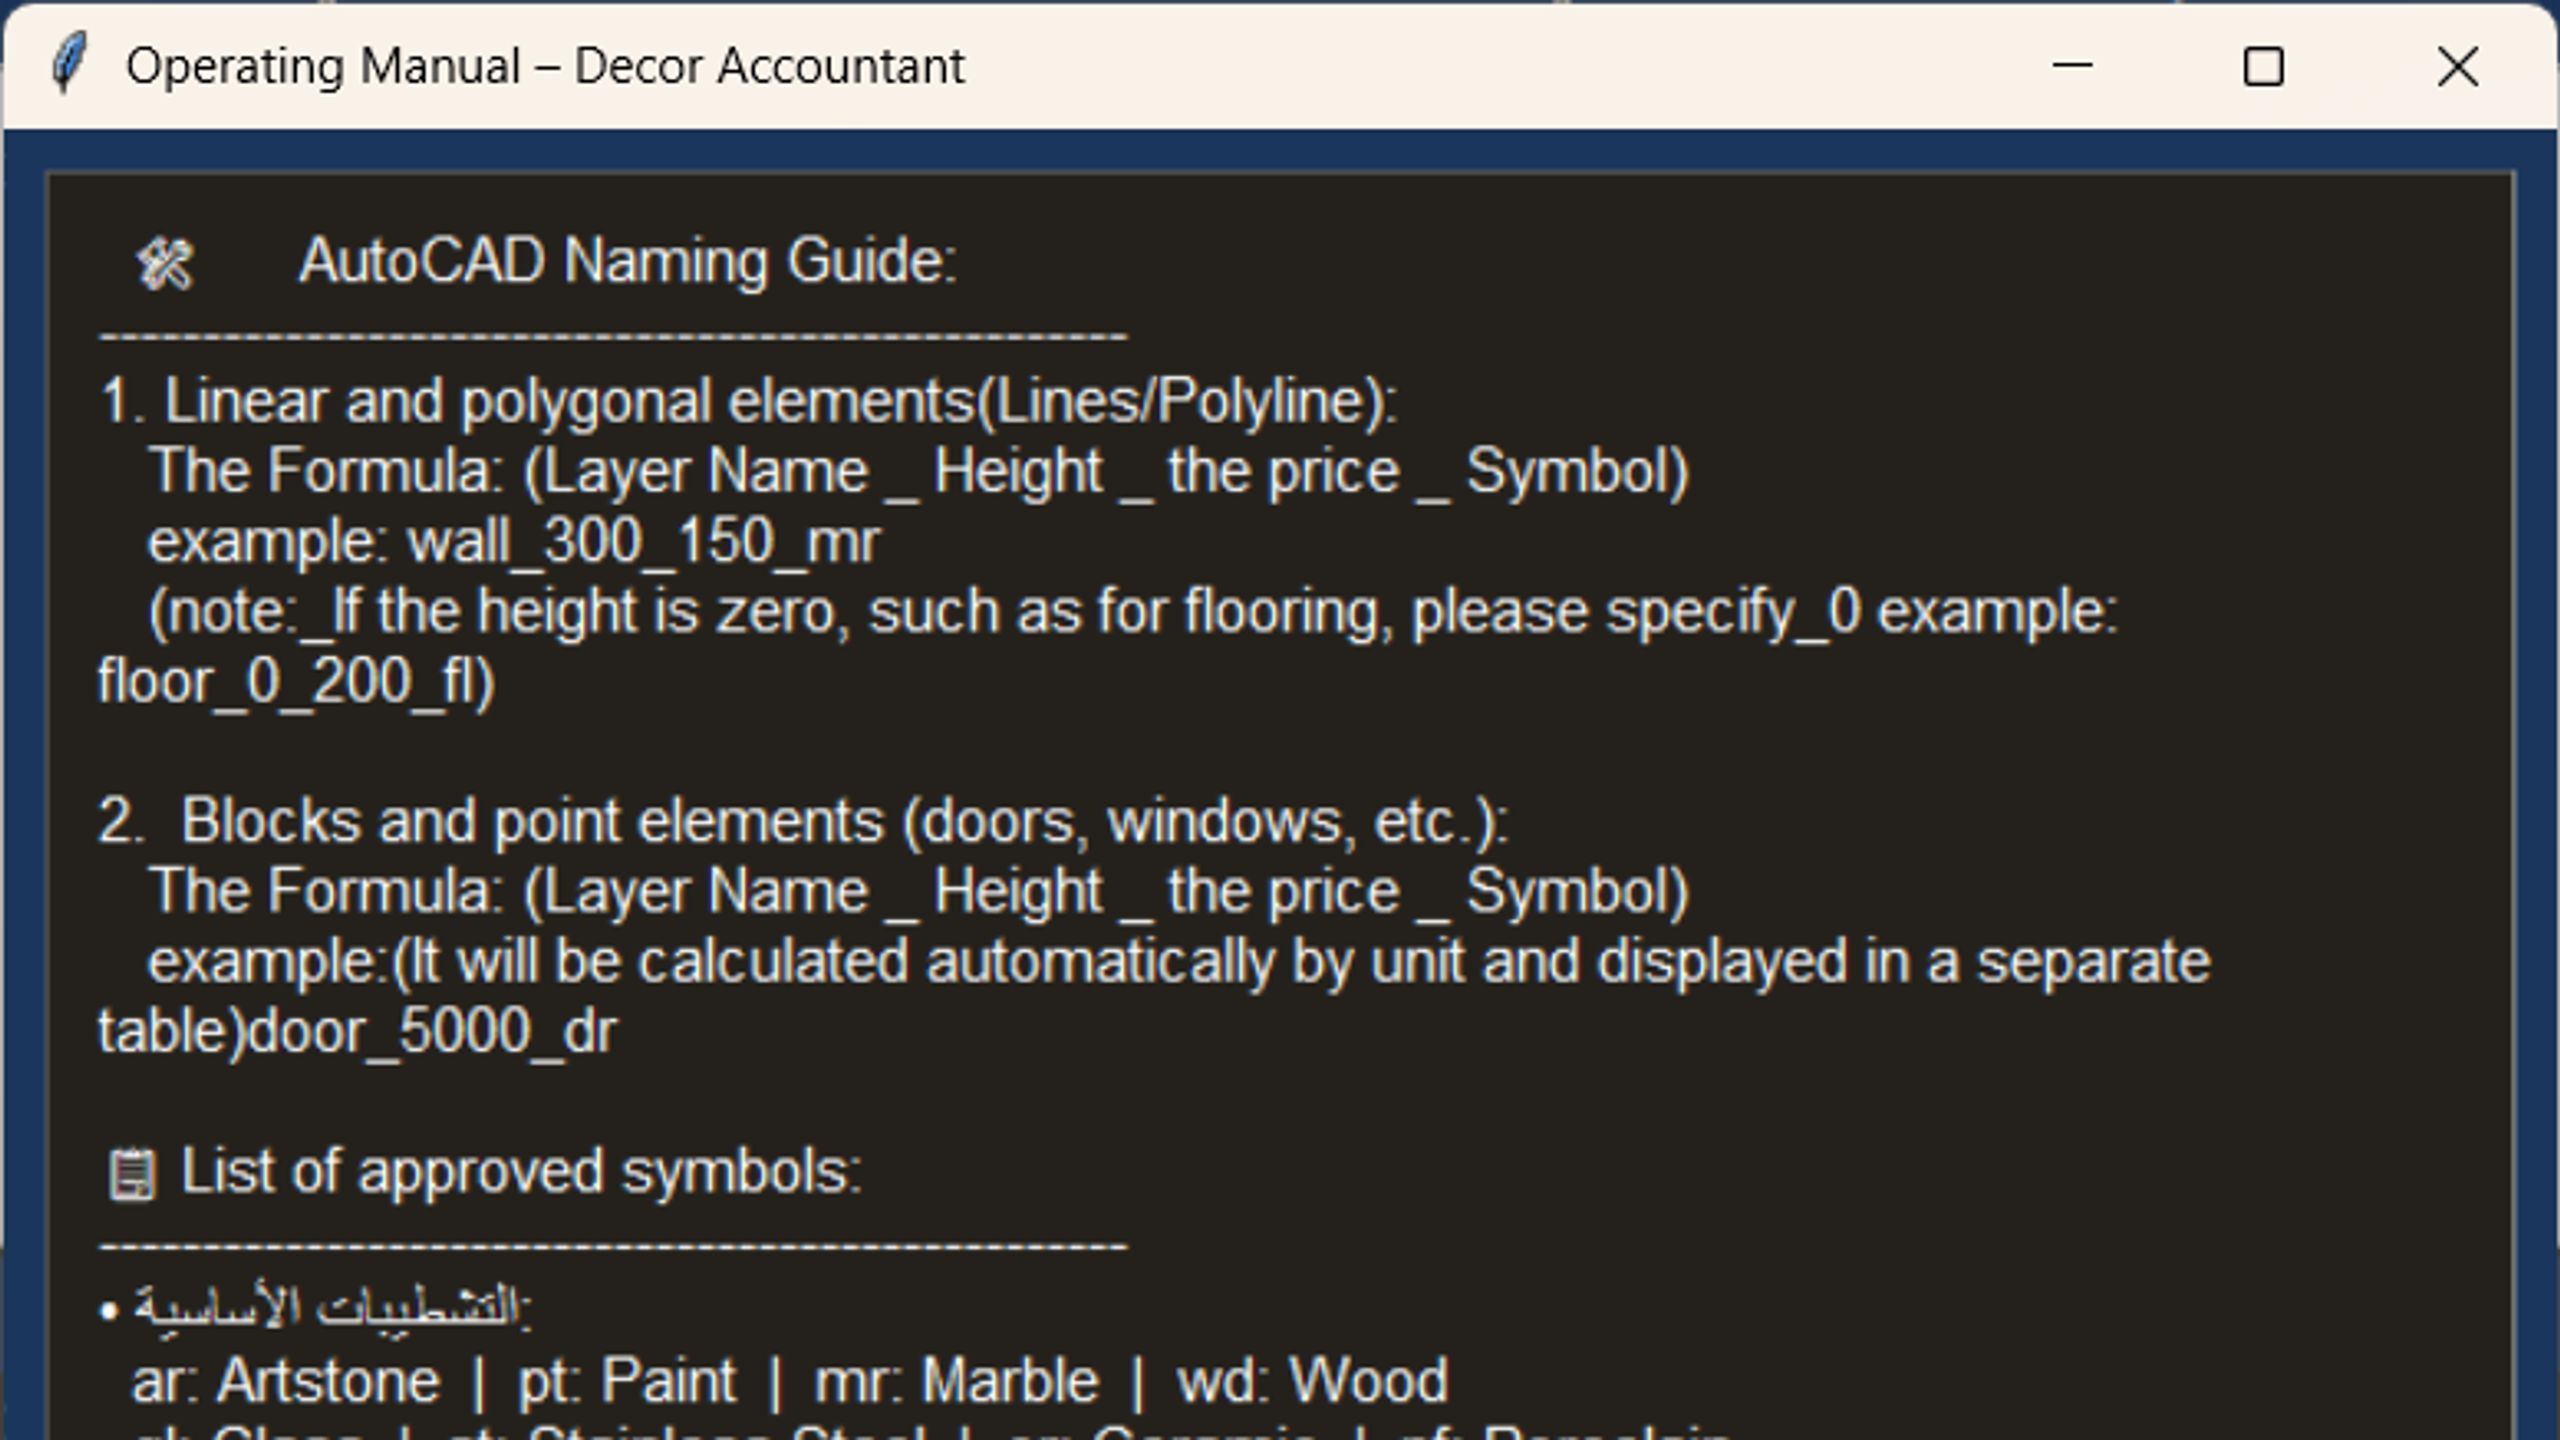
Task: Click the 'example: wall_300_150_mr' line
Action: (514, 542)
